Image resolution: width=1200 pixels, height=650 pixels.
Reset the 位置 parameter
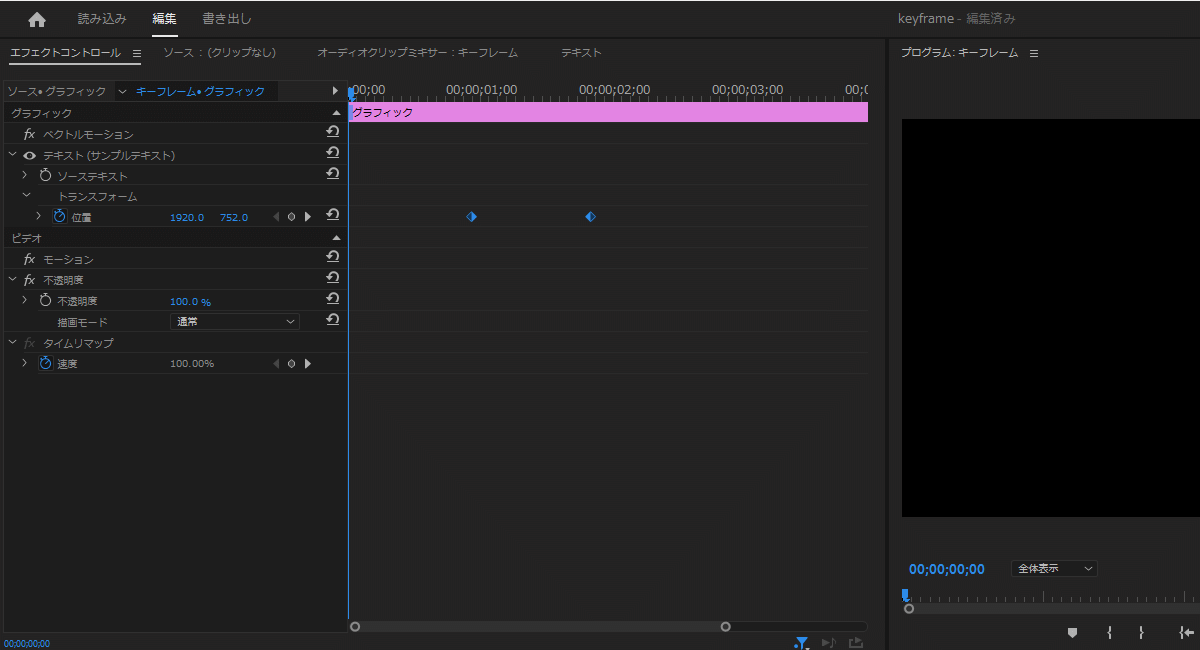point(332,215)
